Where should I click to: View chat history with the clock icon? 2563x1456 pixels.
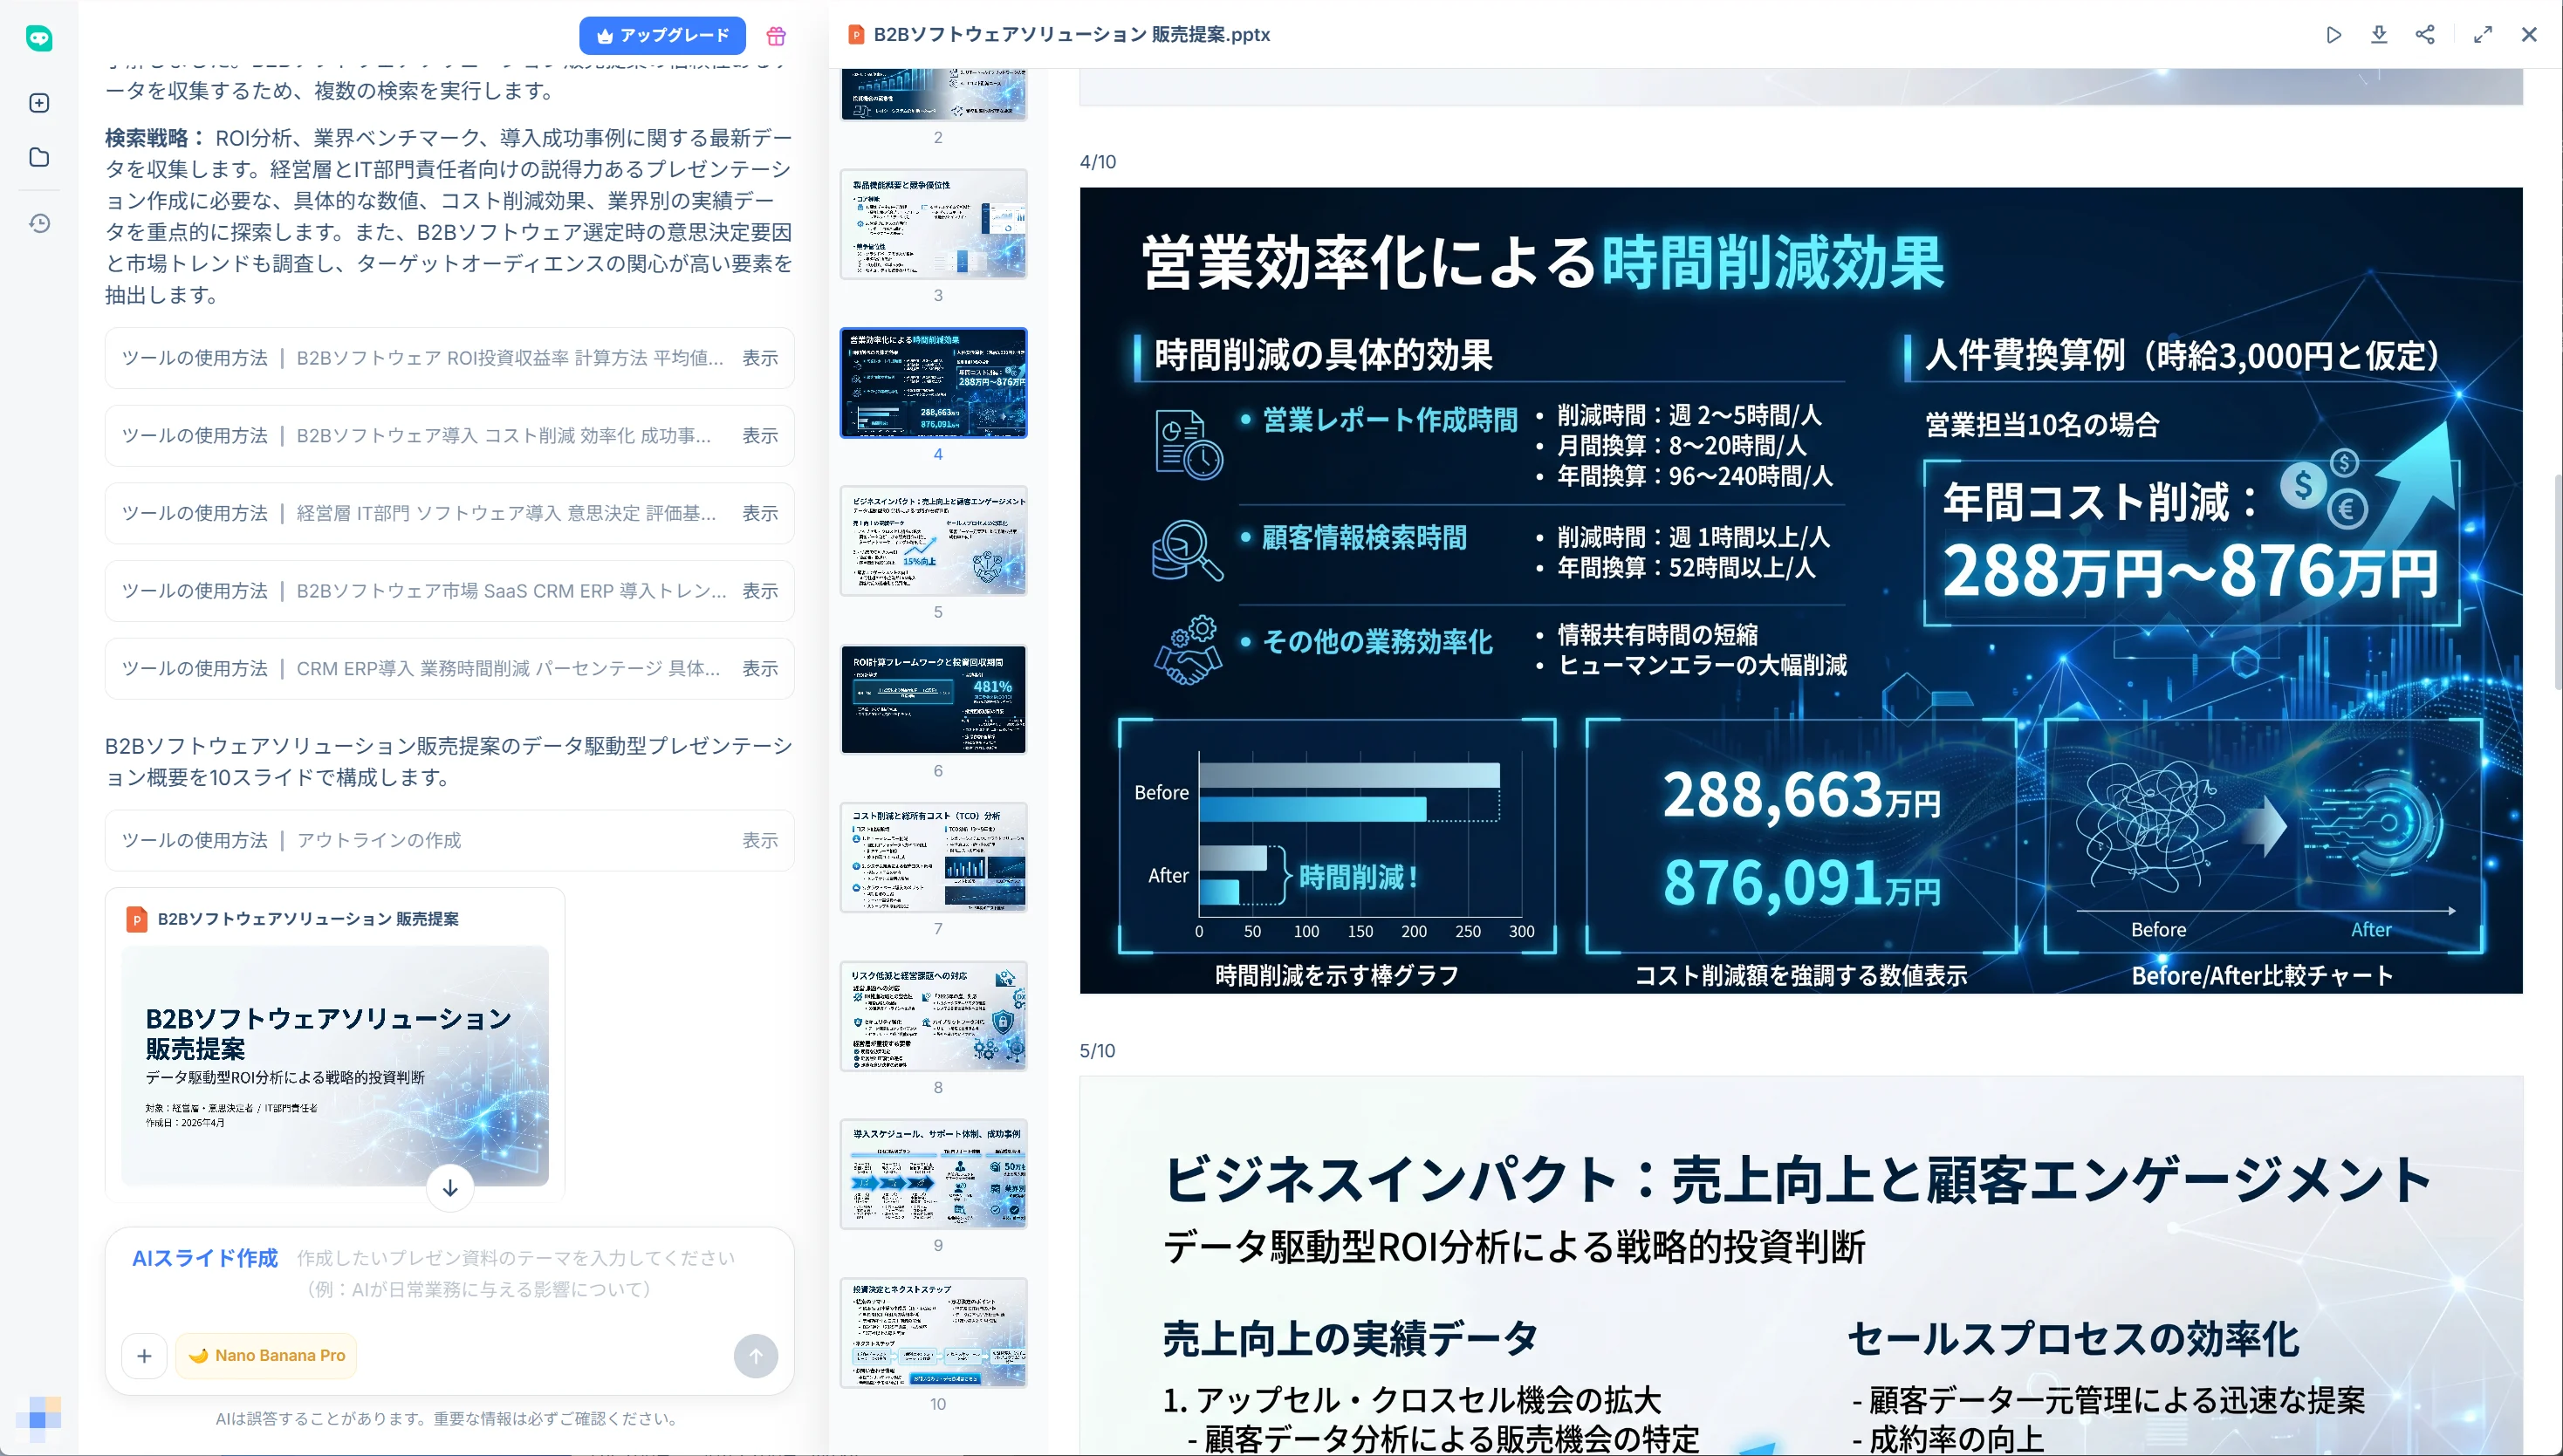(x=39, y=224)
